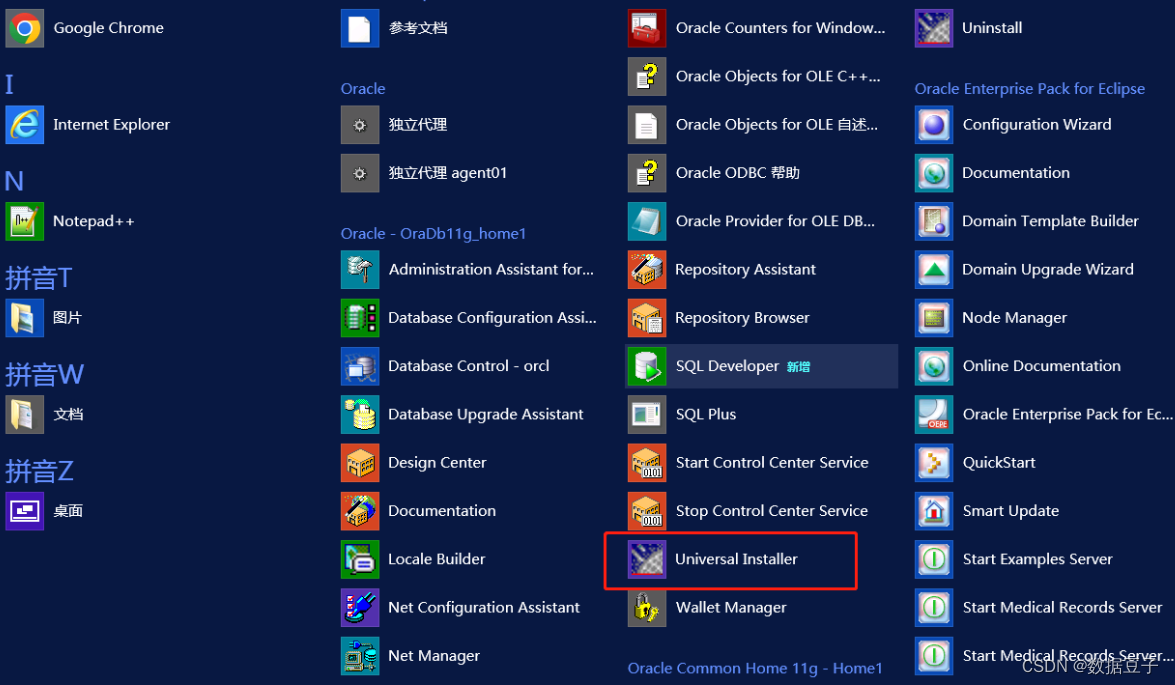Click the letter I group header
1175x685 pixels.
(10, 84)
